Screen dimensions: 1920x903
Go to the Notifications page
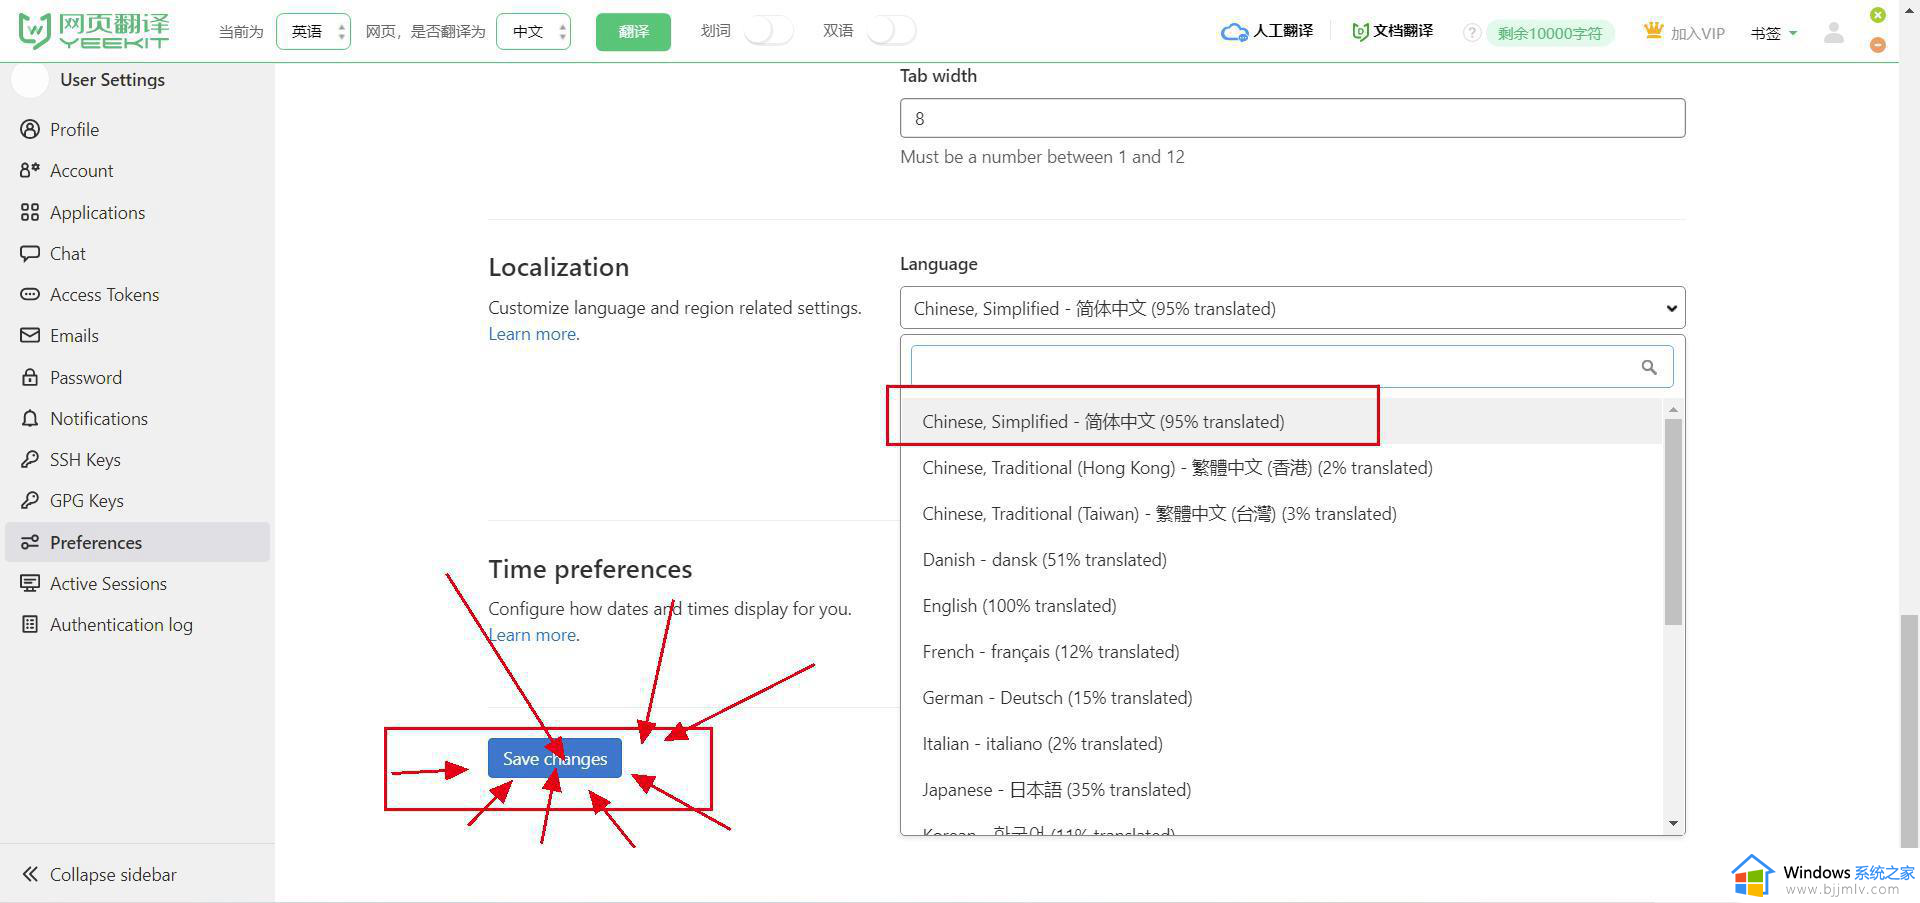pos(137,418)
